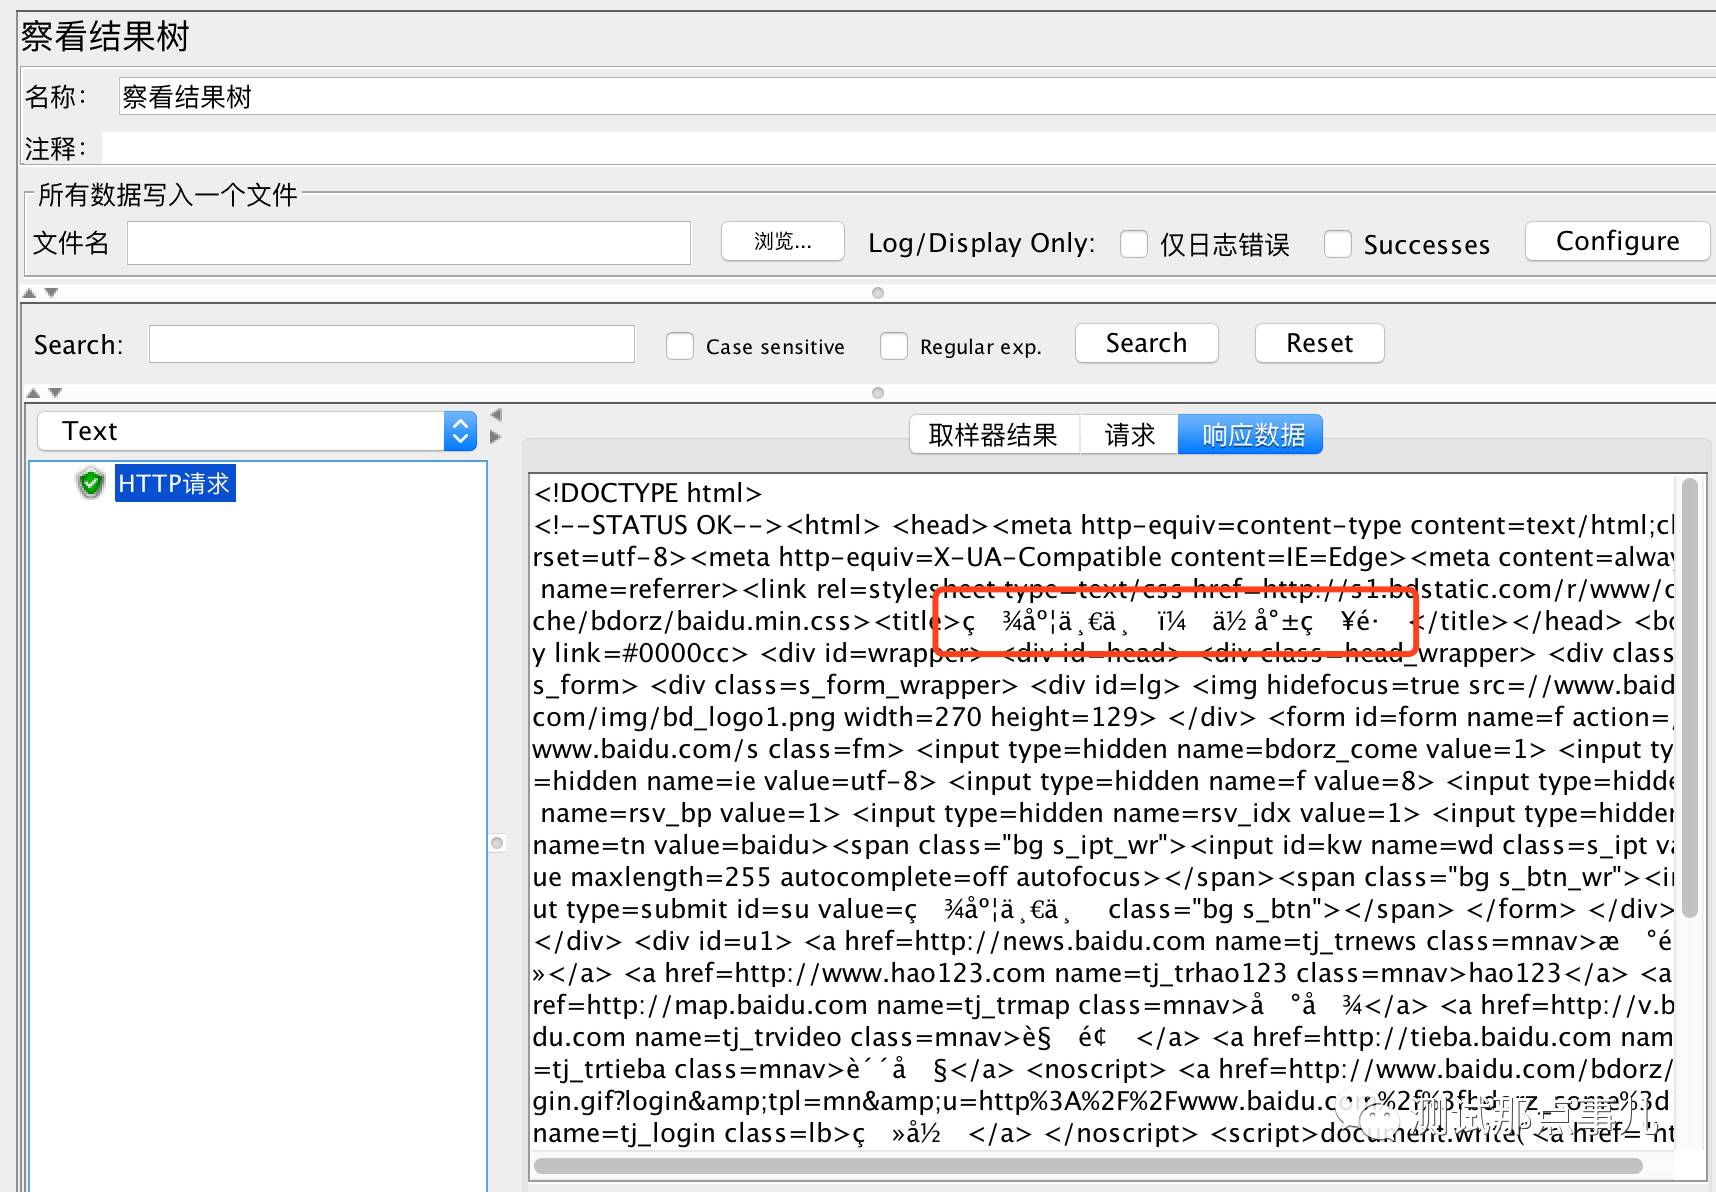Click the divider handle between tree and response
The image size is (1716, 1192).
click(497, 843)
